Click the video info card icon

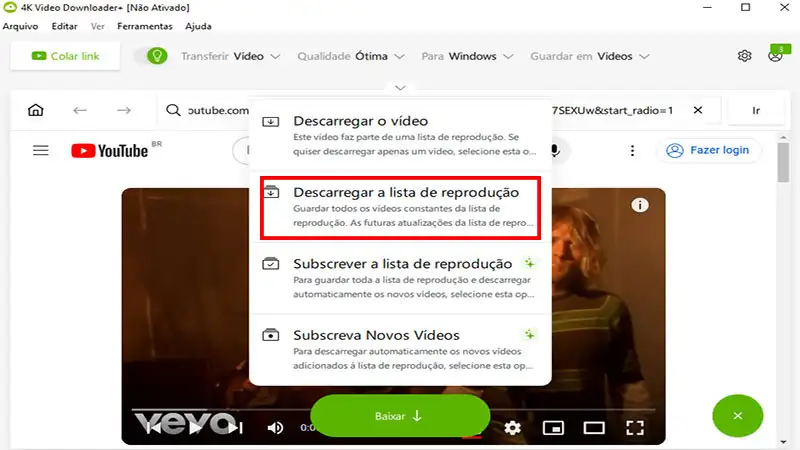[x=640, y=205]
